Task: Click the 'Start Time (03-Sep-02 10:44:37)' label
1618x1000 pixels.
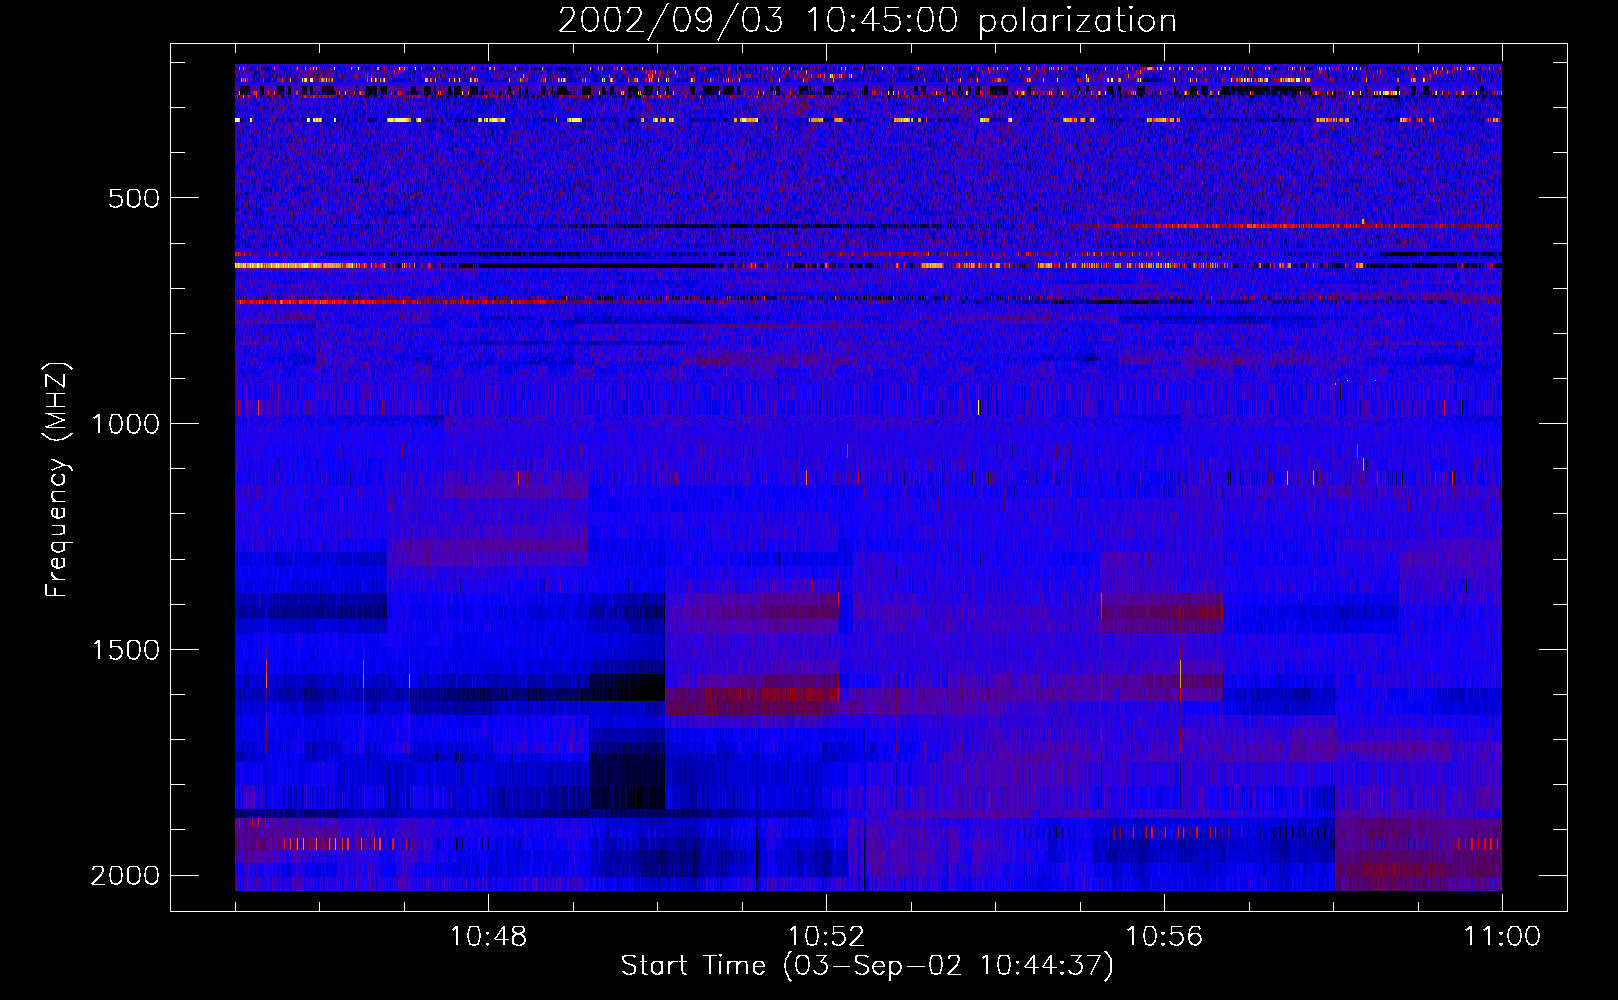Action: 867,966
